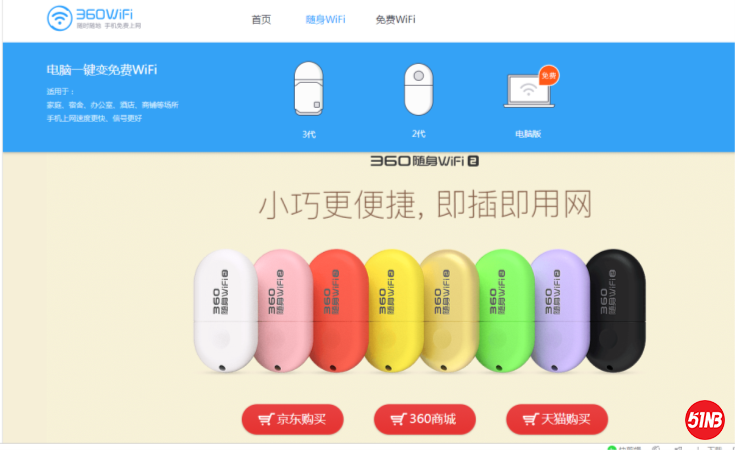Pick the pink WiFi dongle

pos(285,310)
